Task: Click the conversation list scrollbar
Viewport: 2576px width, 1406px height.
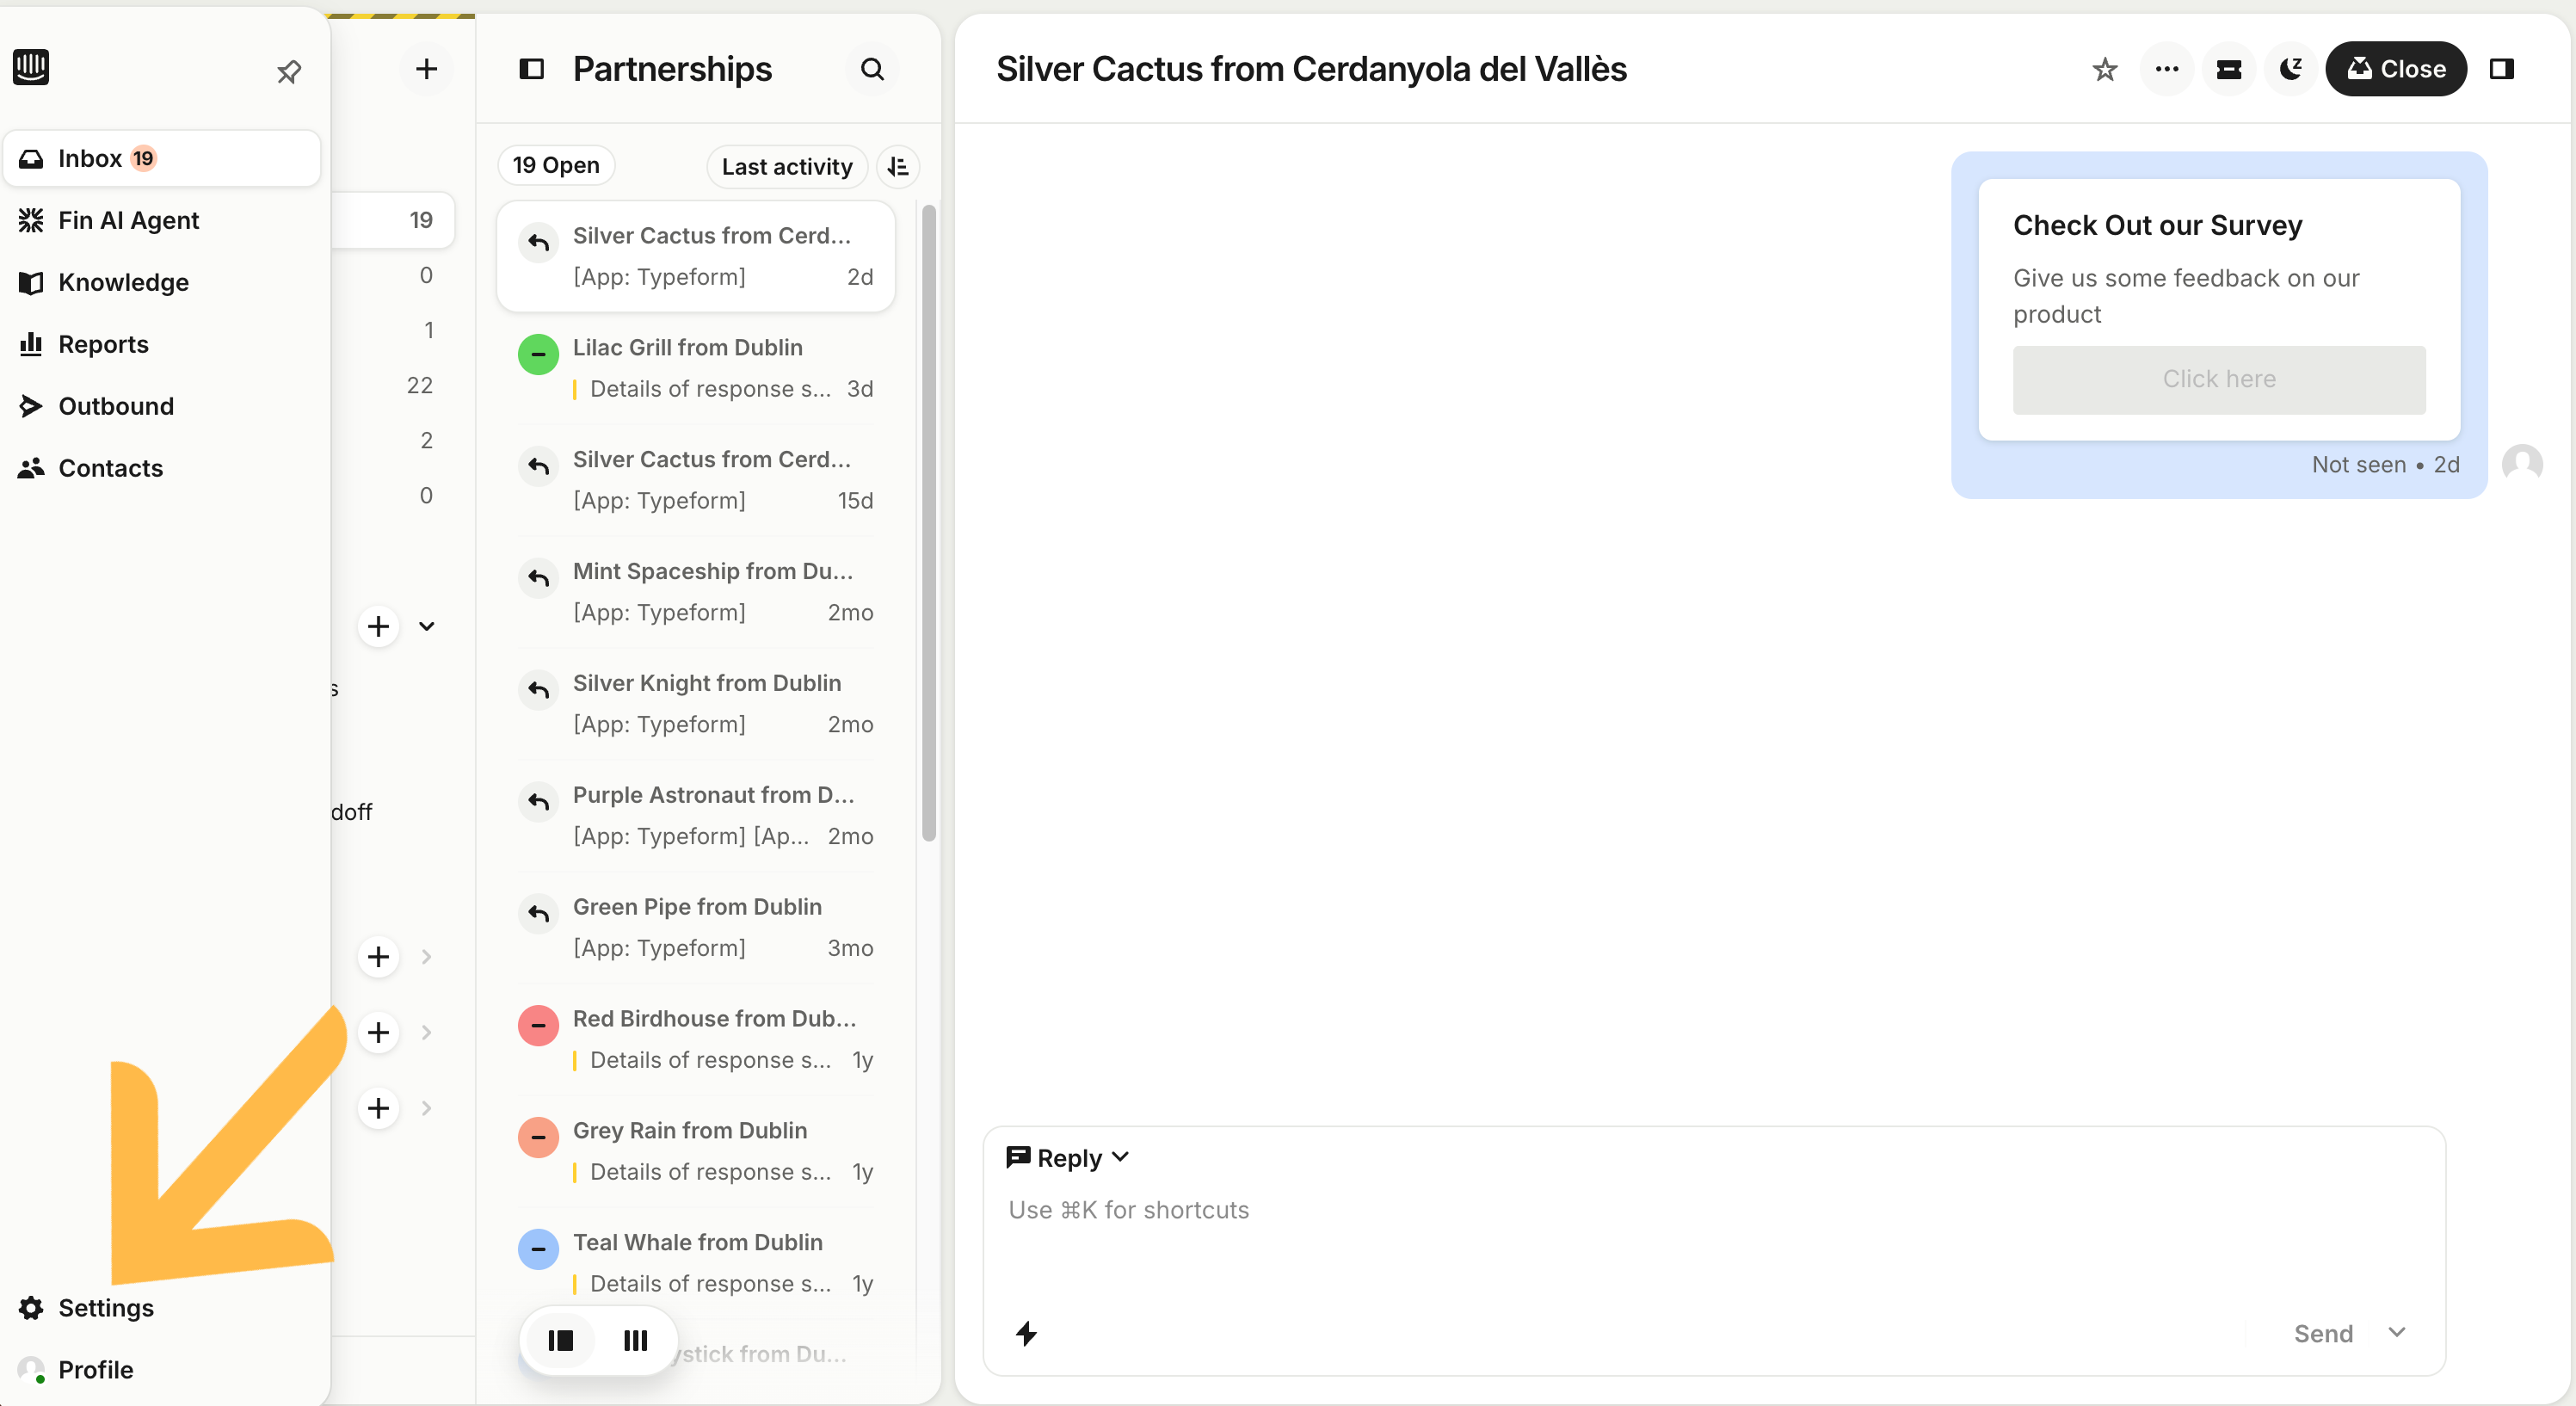Action: point(928,520)
